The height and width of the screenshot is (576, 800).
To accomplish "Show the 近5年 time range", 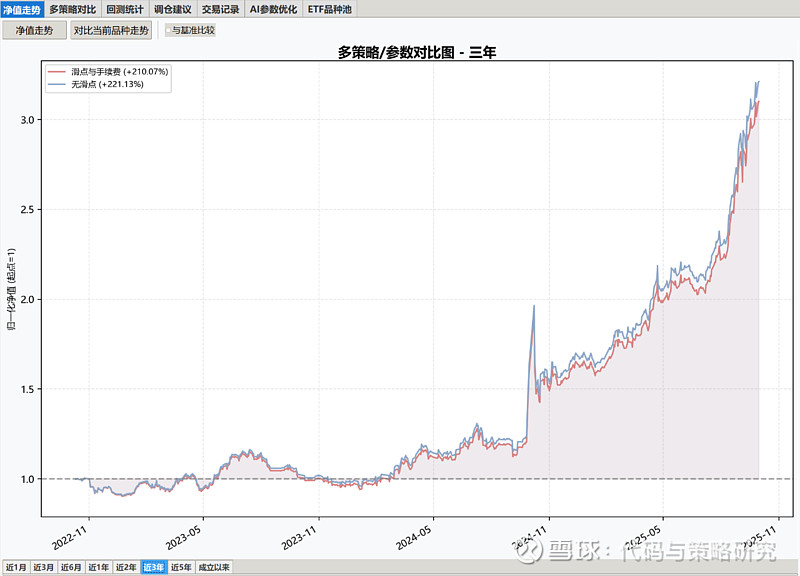I will 181,567.
